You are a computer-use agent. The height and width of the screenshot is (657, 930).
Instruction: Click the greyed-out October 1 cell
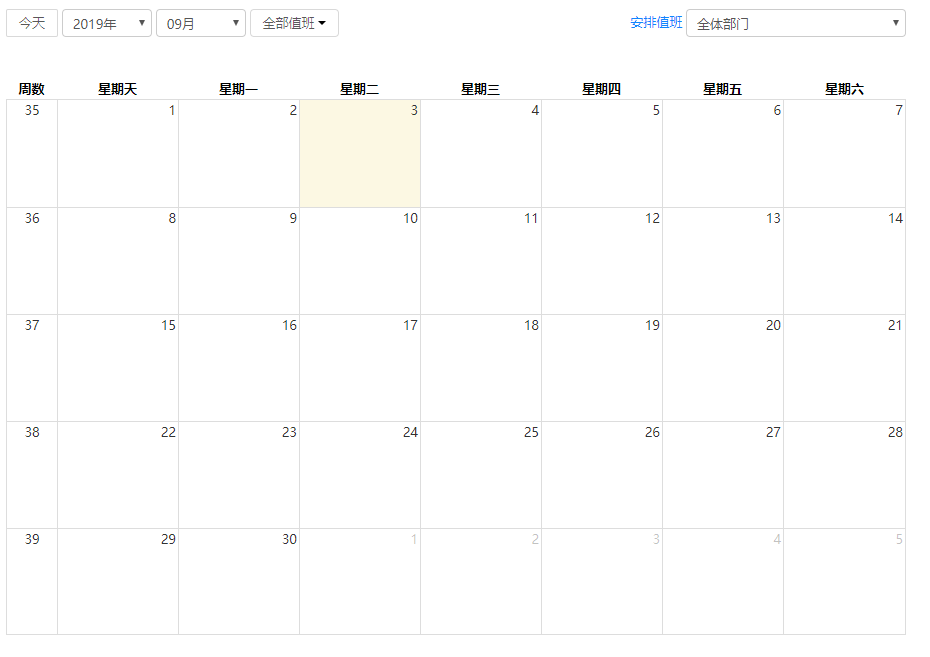click(x=360, y=582)
